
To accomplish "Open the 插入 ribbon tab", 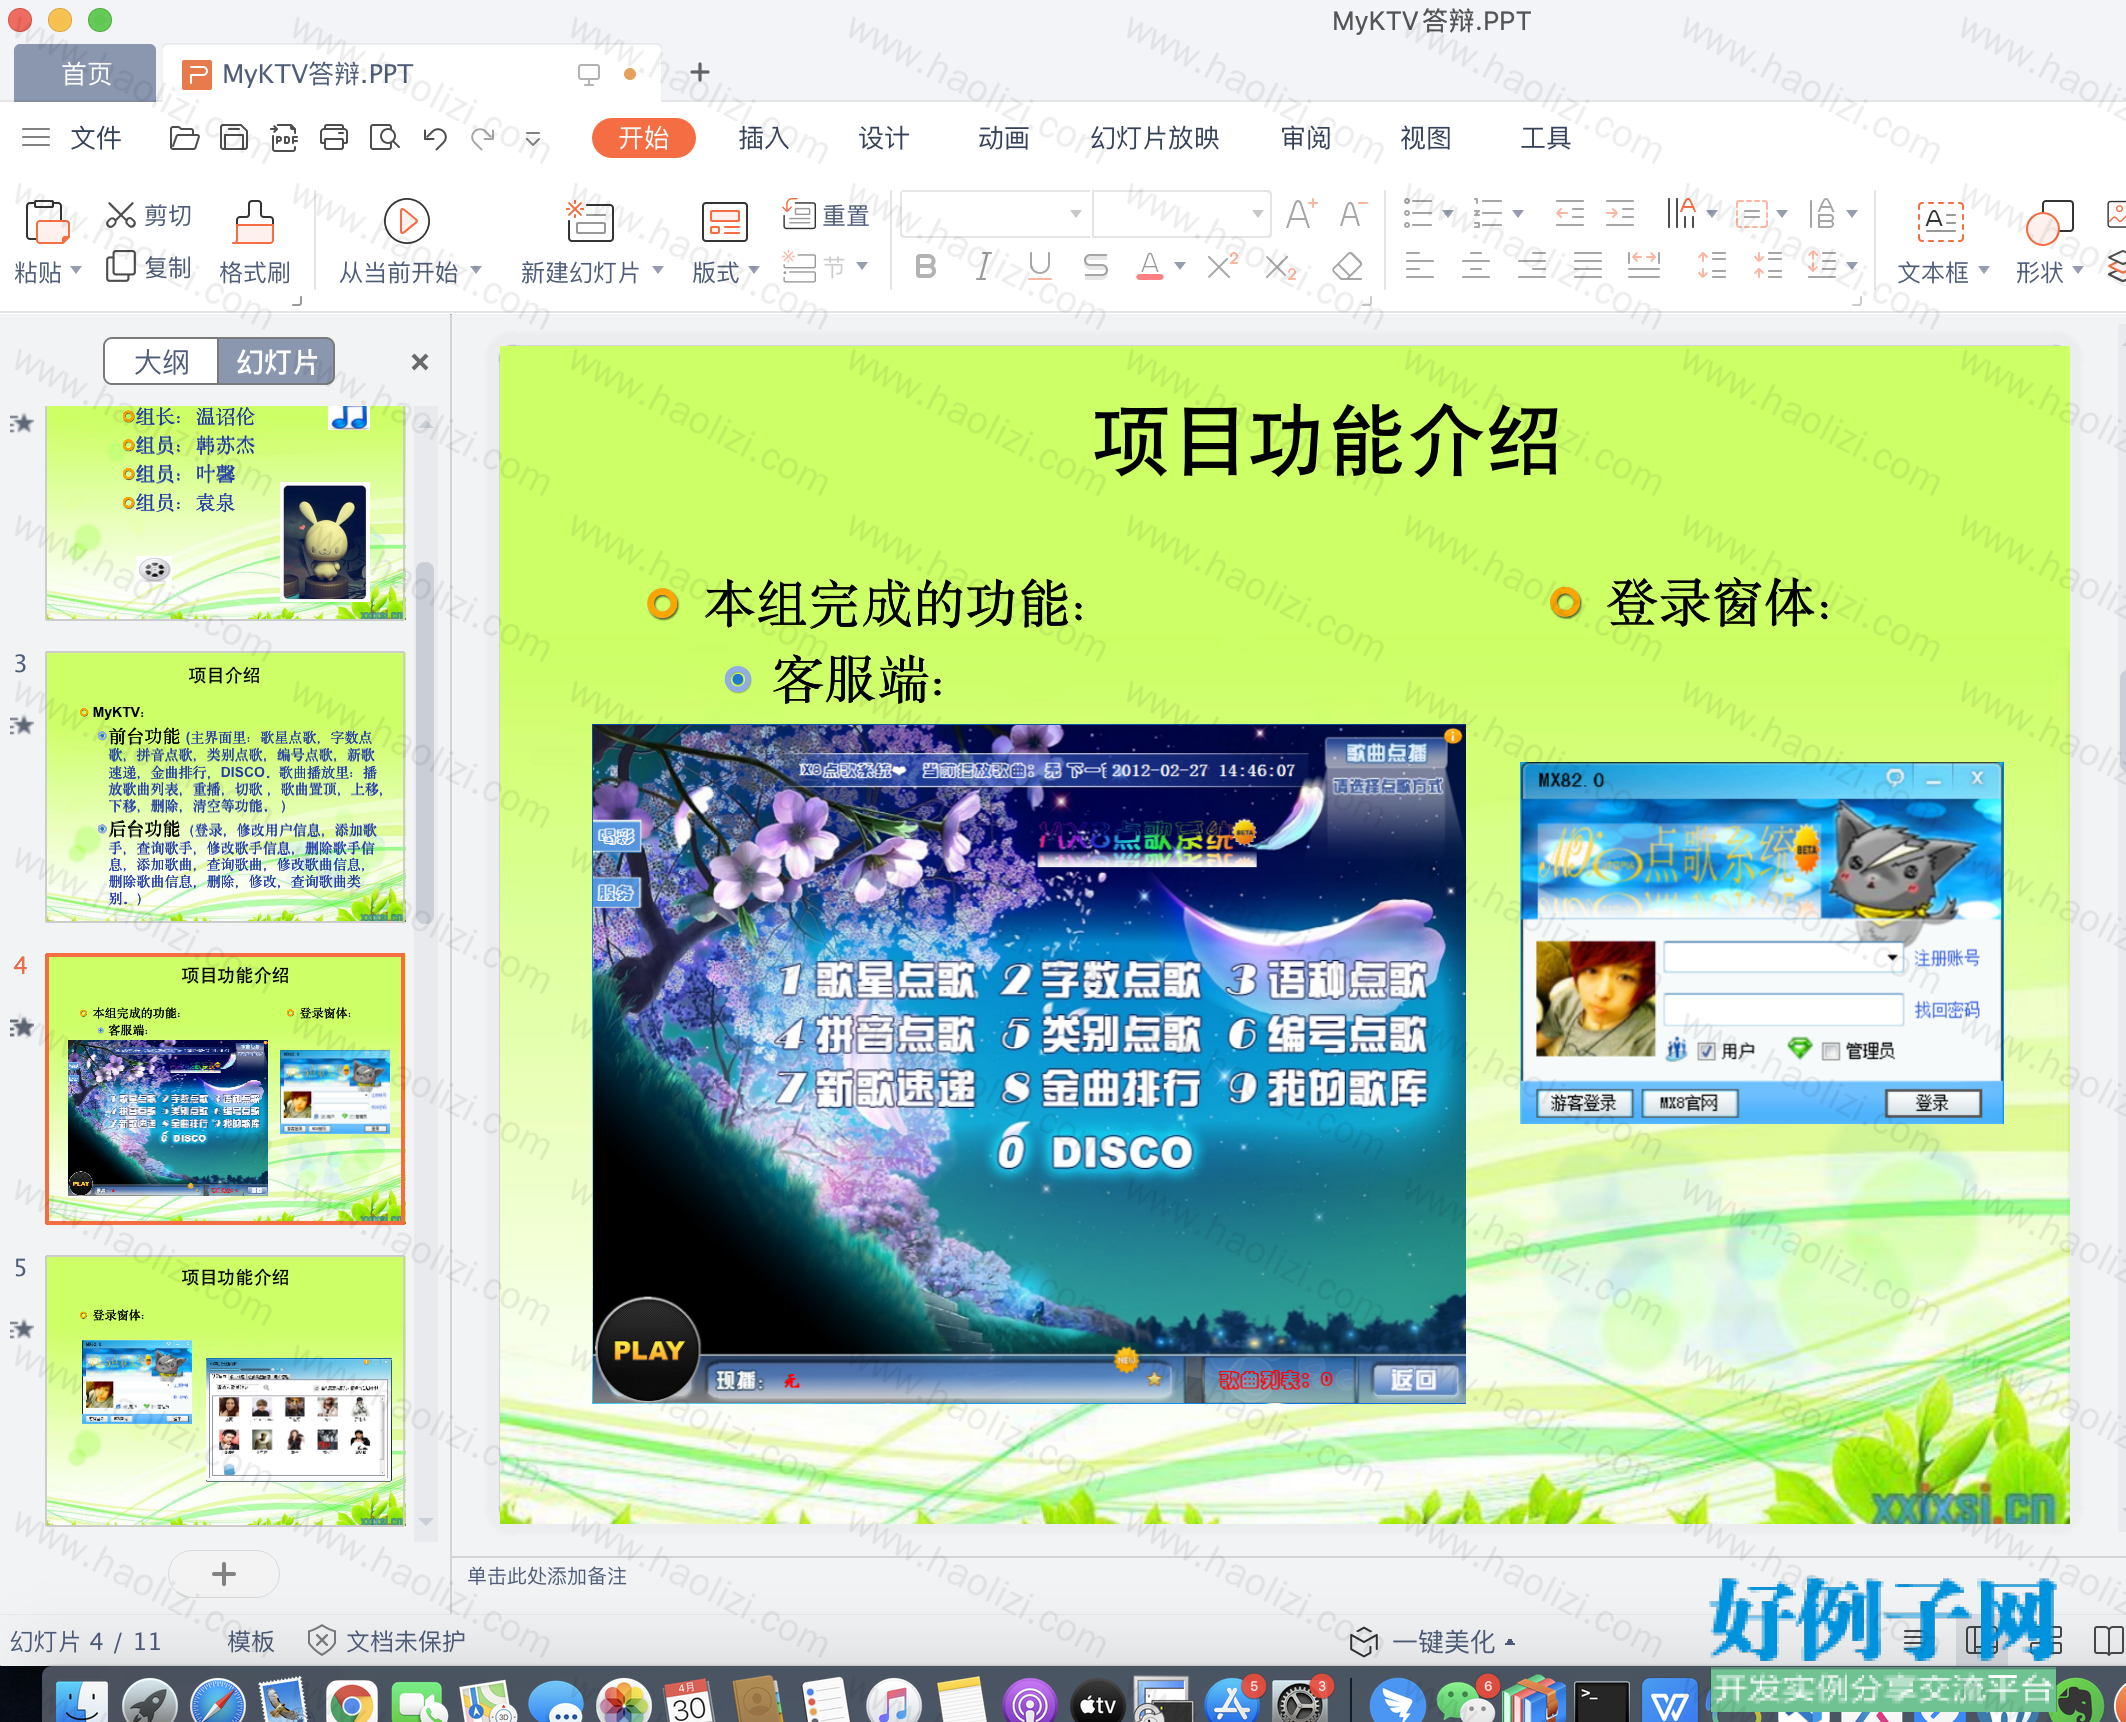I will pos(764,138).
